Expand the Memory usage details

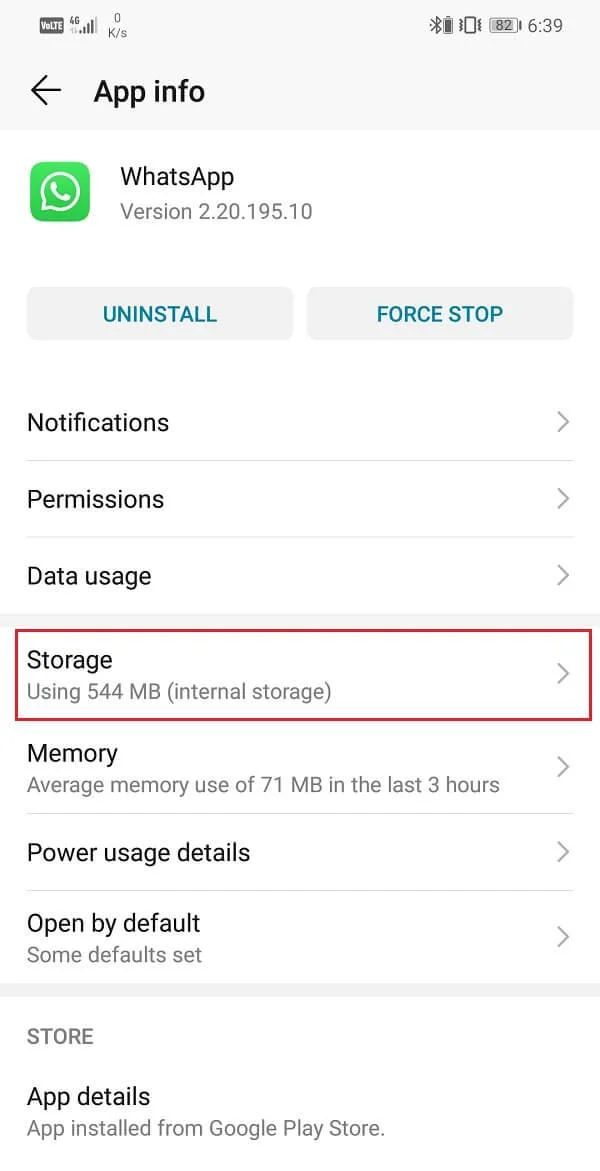click(300, 767)
